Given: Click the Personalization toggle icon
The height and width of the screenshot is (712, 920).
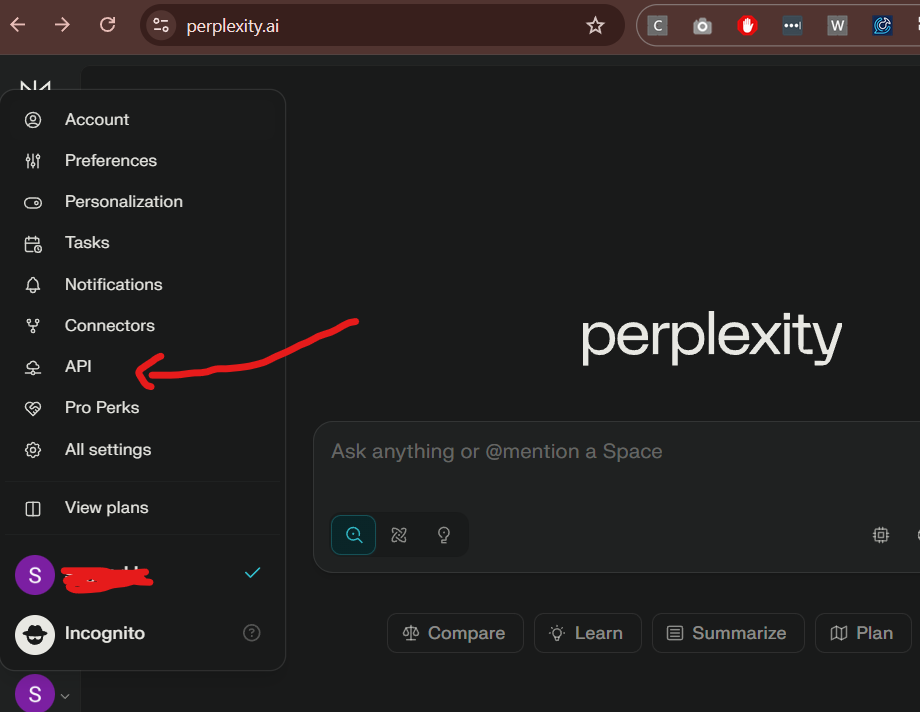Looking at the screenshot, I should point(33,203).
